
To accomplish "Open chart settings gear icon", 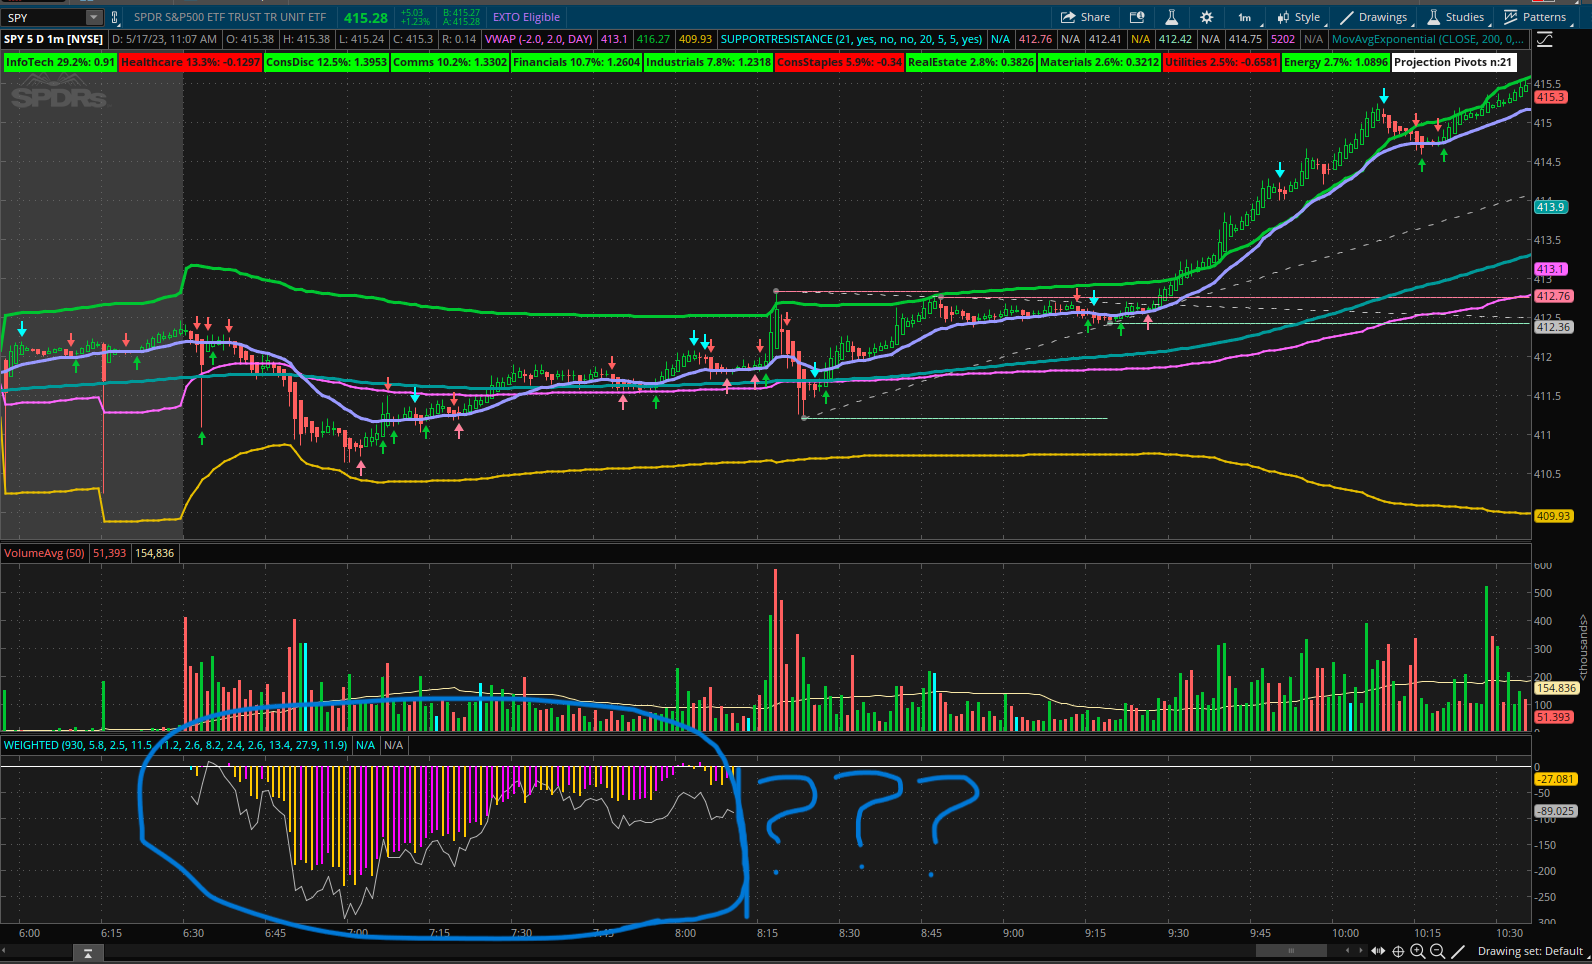I will [1206, 17].
